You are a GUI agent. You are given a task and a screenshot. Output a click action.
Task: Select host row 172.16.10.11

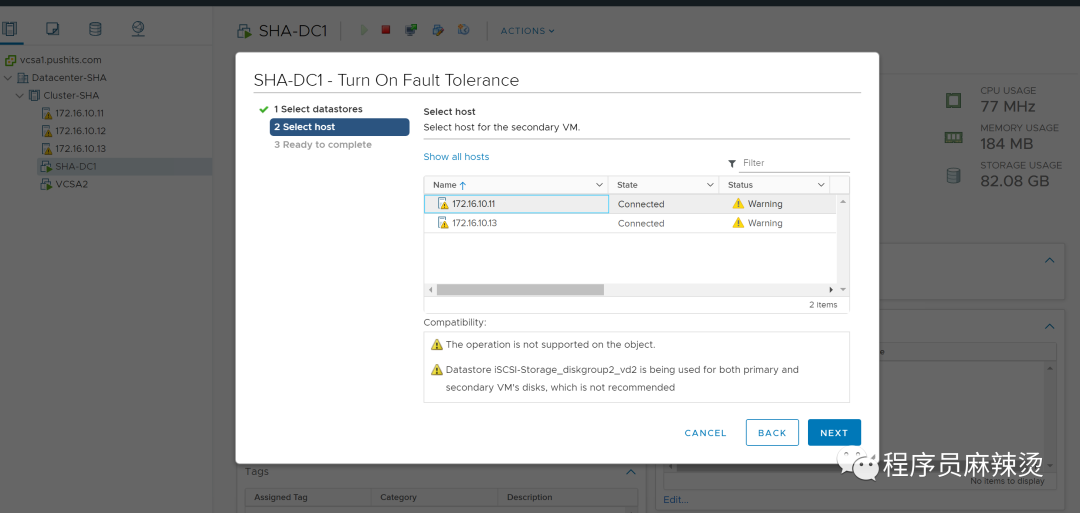click(x=515, y=204)
